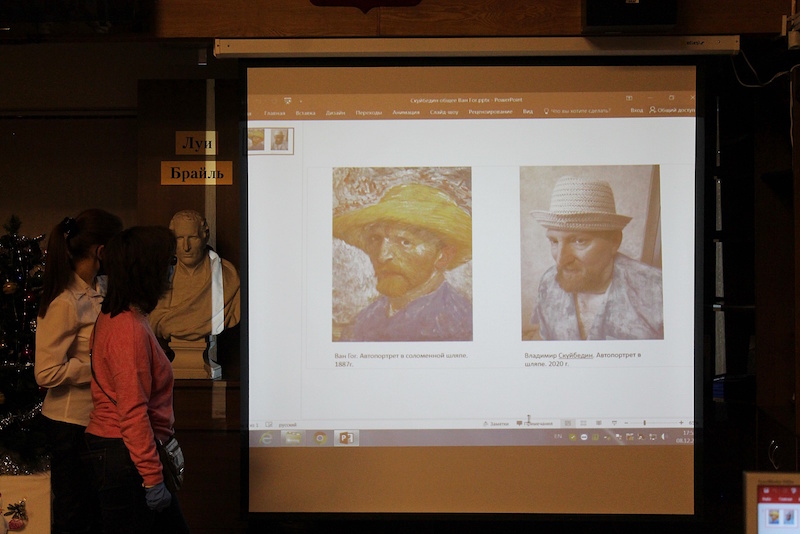Switch to Reading view in status bar
This screenshot has width=800, height=534.
click(599, 423)
